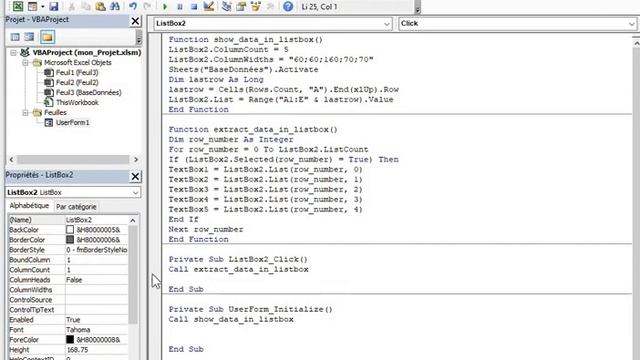This screenshot has width=640, height=360.
Task: Select Feuil3 (BaseDonnées) in project tree
Action: click(x=89, y=93)
